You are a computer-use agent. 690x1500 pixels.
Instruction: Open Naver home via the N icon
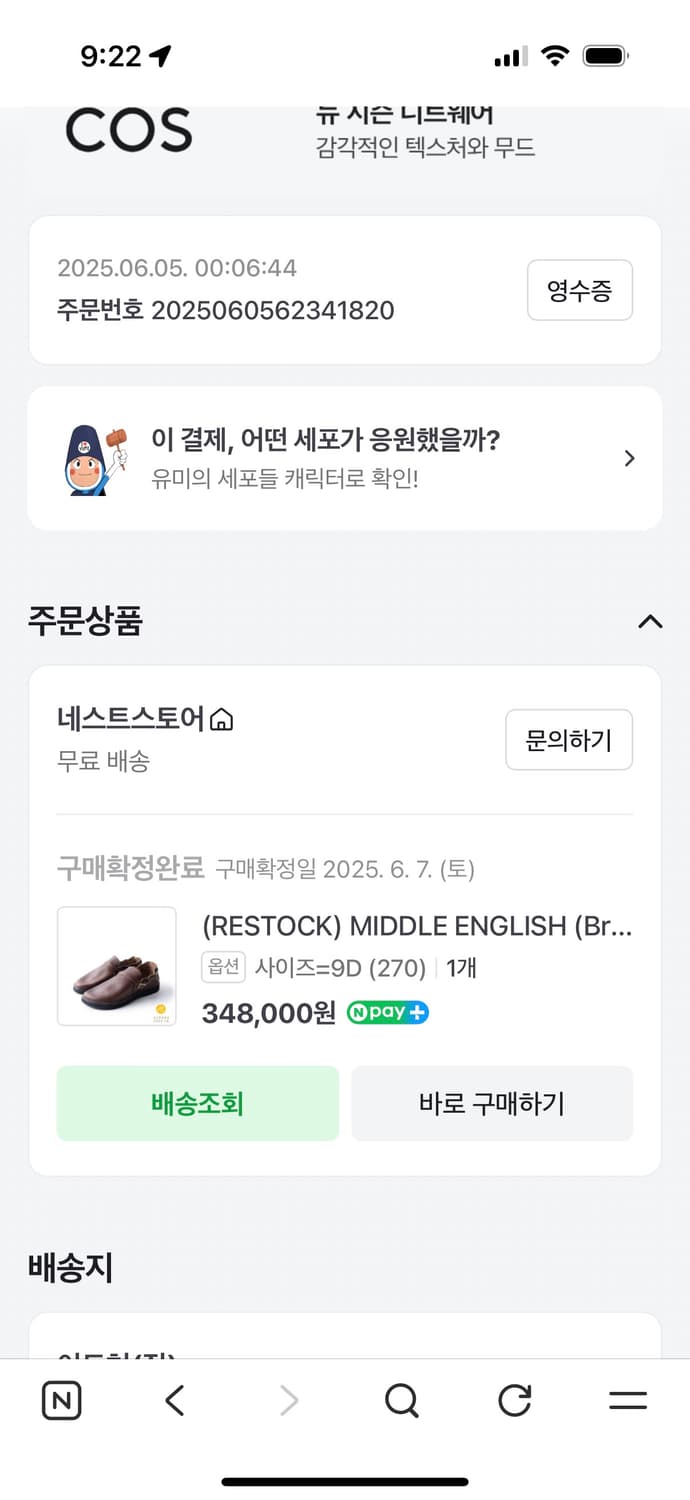[60, 1400]
